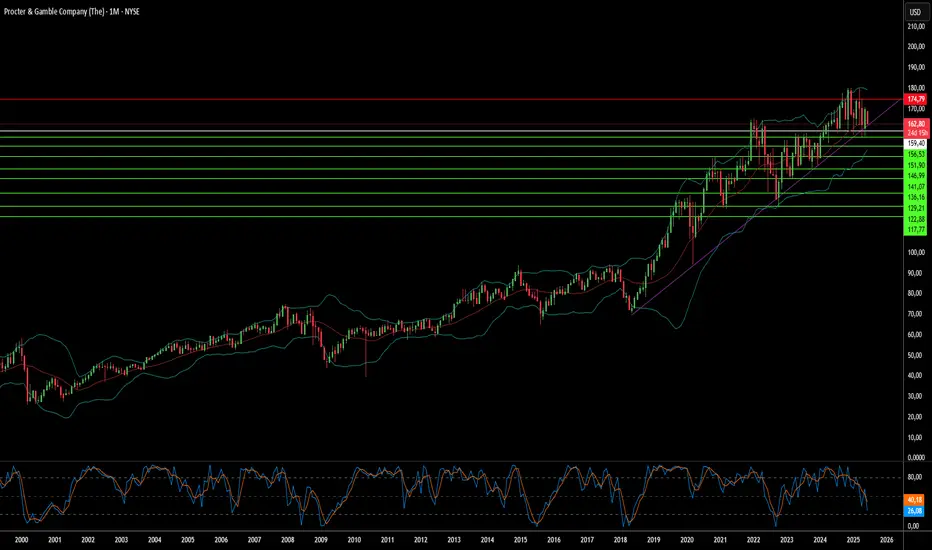
Task: Select the orange 40,18 indicator value
Action: (915, 500)
